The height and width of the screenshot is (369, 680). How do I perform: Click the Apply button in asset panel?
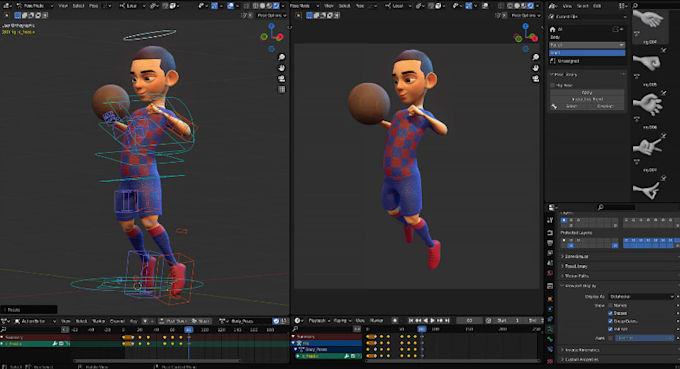(587, 92)
